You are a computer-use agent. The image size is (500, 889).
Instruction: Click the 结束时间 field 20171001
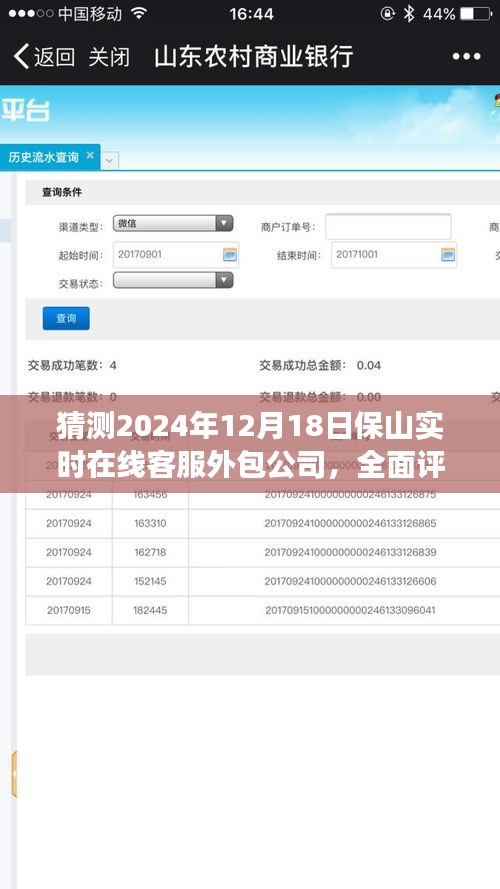[394, 255]
